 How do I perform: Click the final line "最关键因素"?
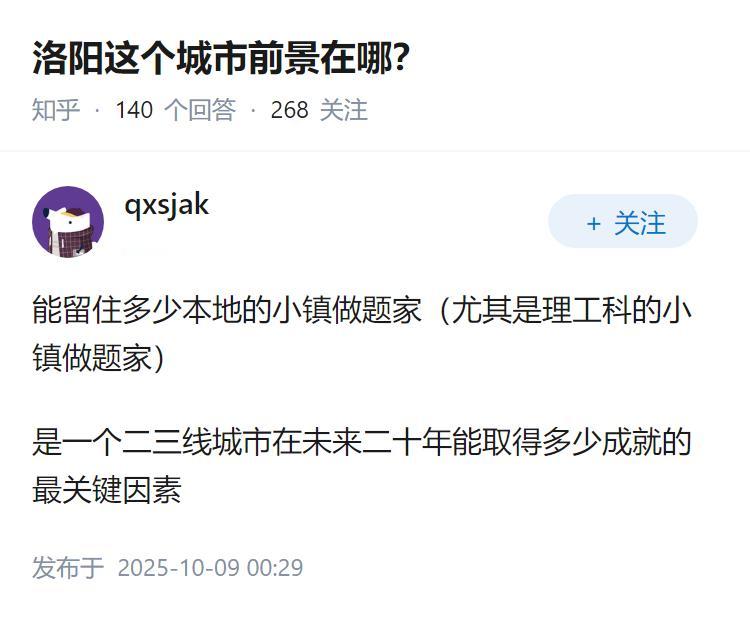click(106, 490)
